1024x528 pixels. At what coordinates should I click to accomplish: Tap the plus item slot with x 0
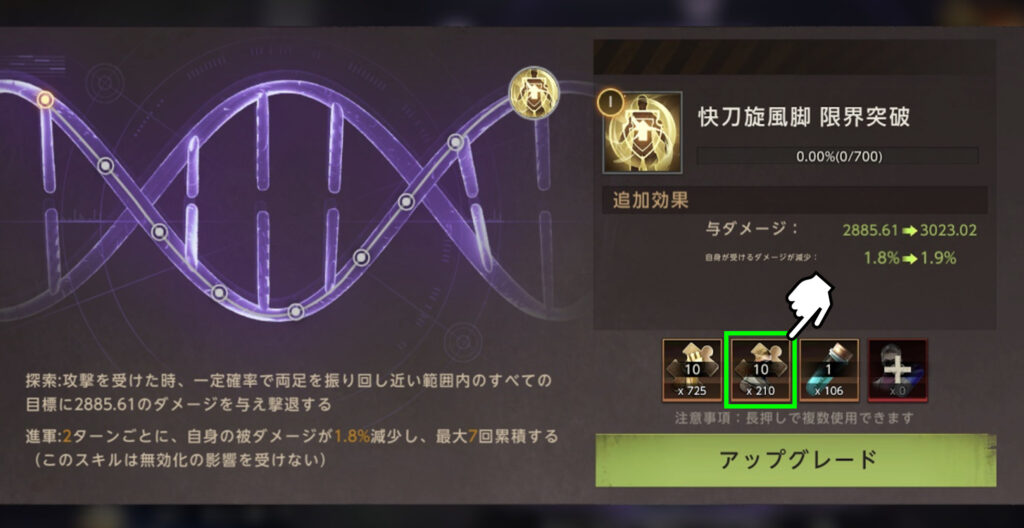(897, 371)
